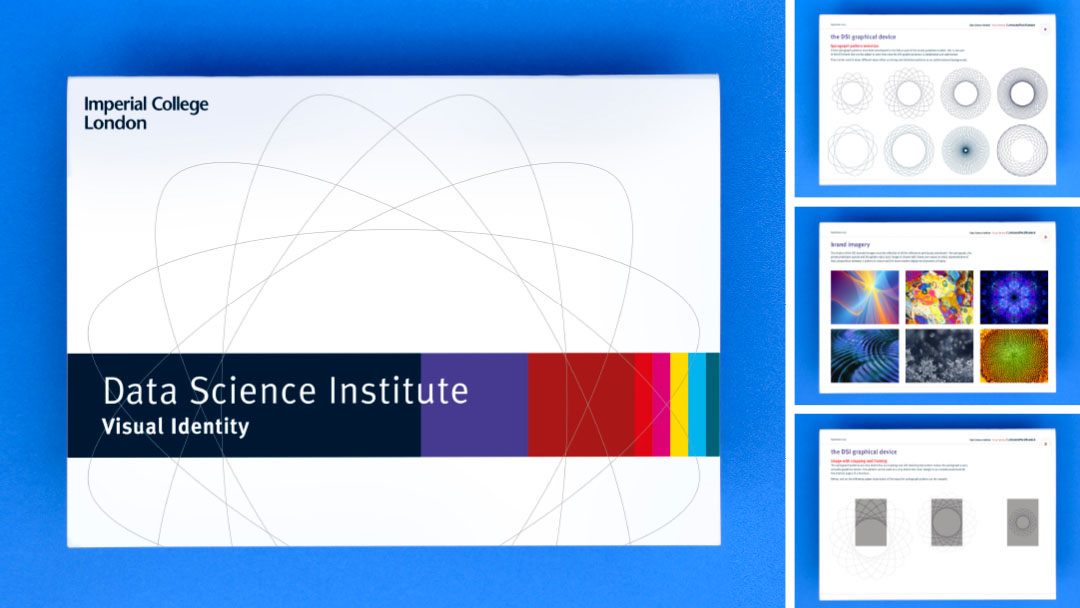
Task: Select the green and orange spiral image
Action: [x=1014, y=355]
